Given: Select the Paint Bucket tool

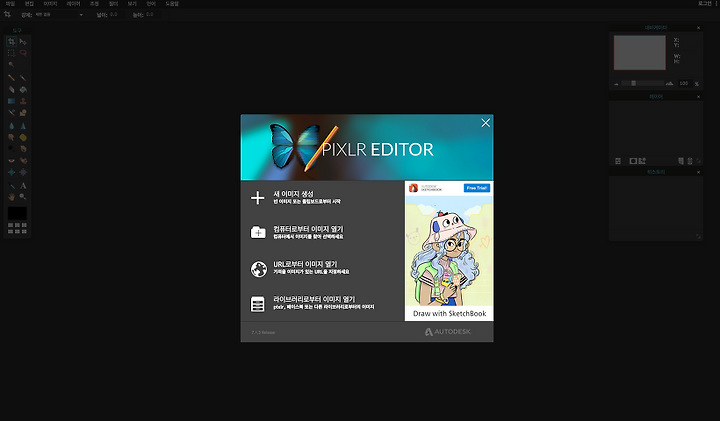Looking at the screenshot, I should (23, 90).
